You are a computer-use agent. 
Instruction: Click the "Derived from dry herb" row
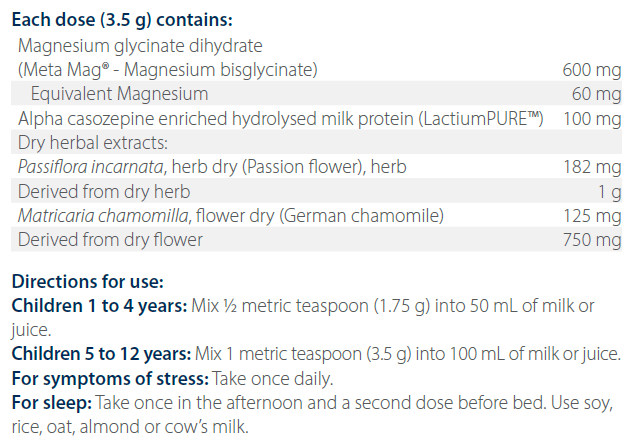pyautogui.click(x=104, y=191)
